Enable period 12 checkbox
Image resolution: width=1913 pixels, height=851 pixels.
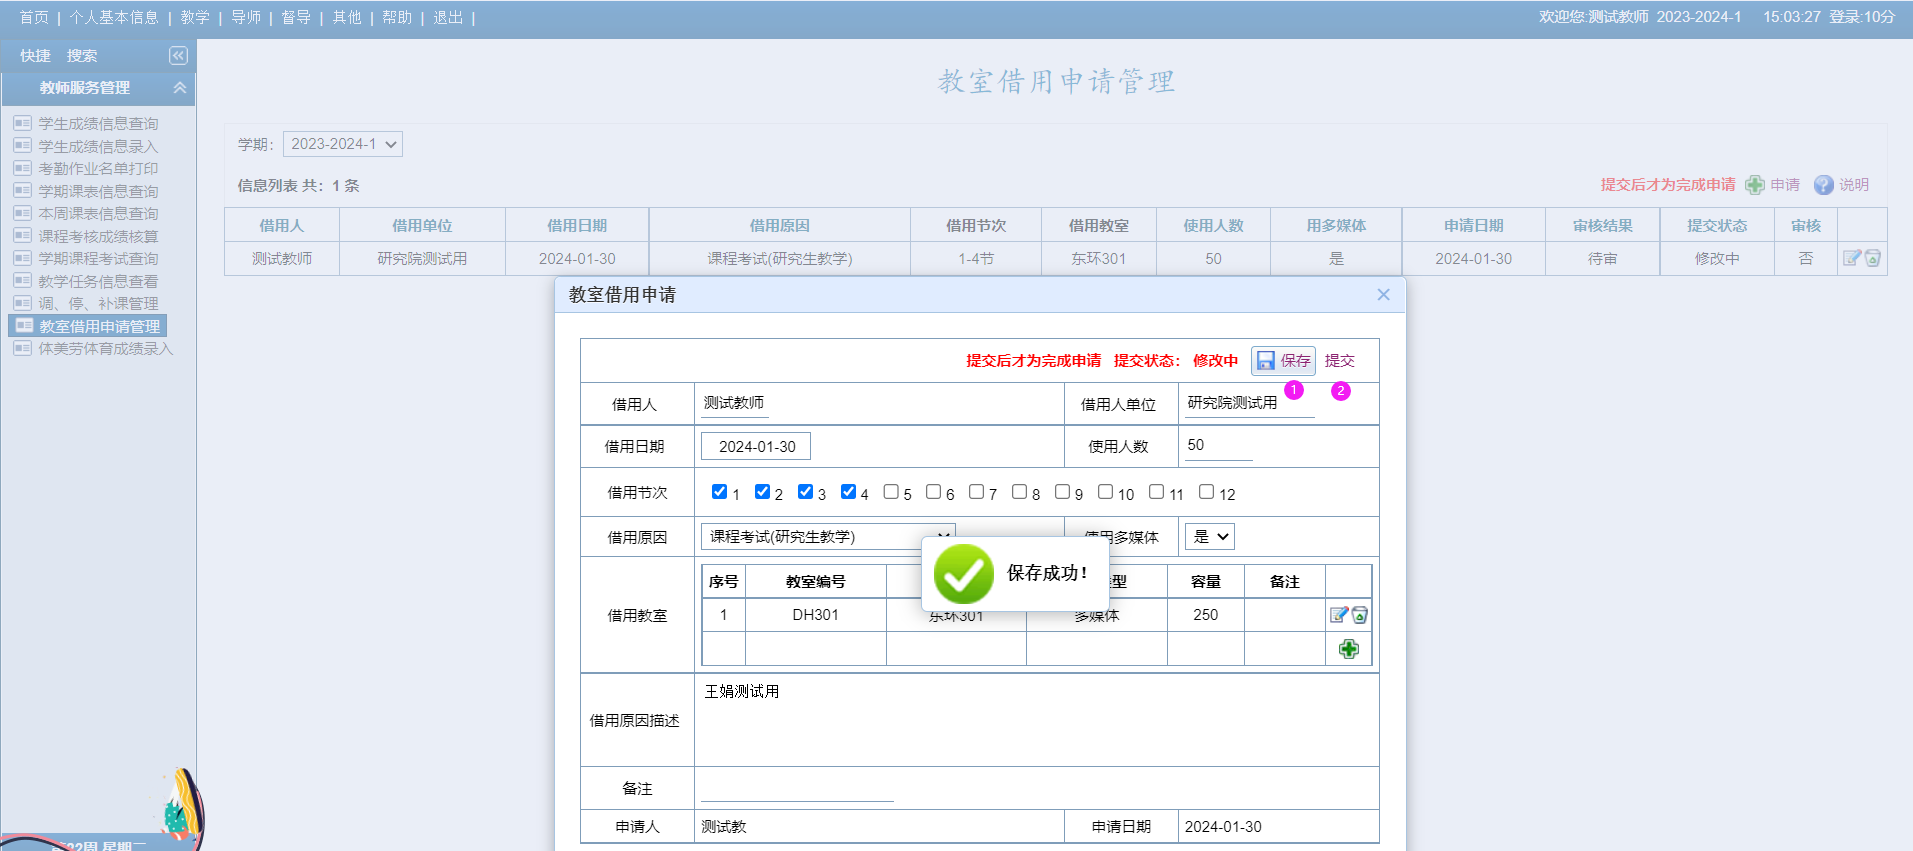pyautogui.click(x=1206, y=492)
